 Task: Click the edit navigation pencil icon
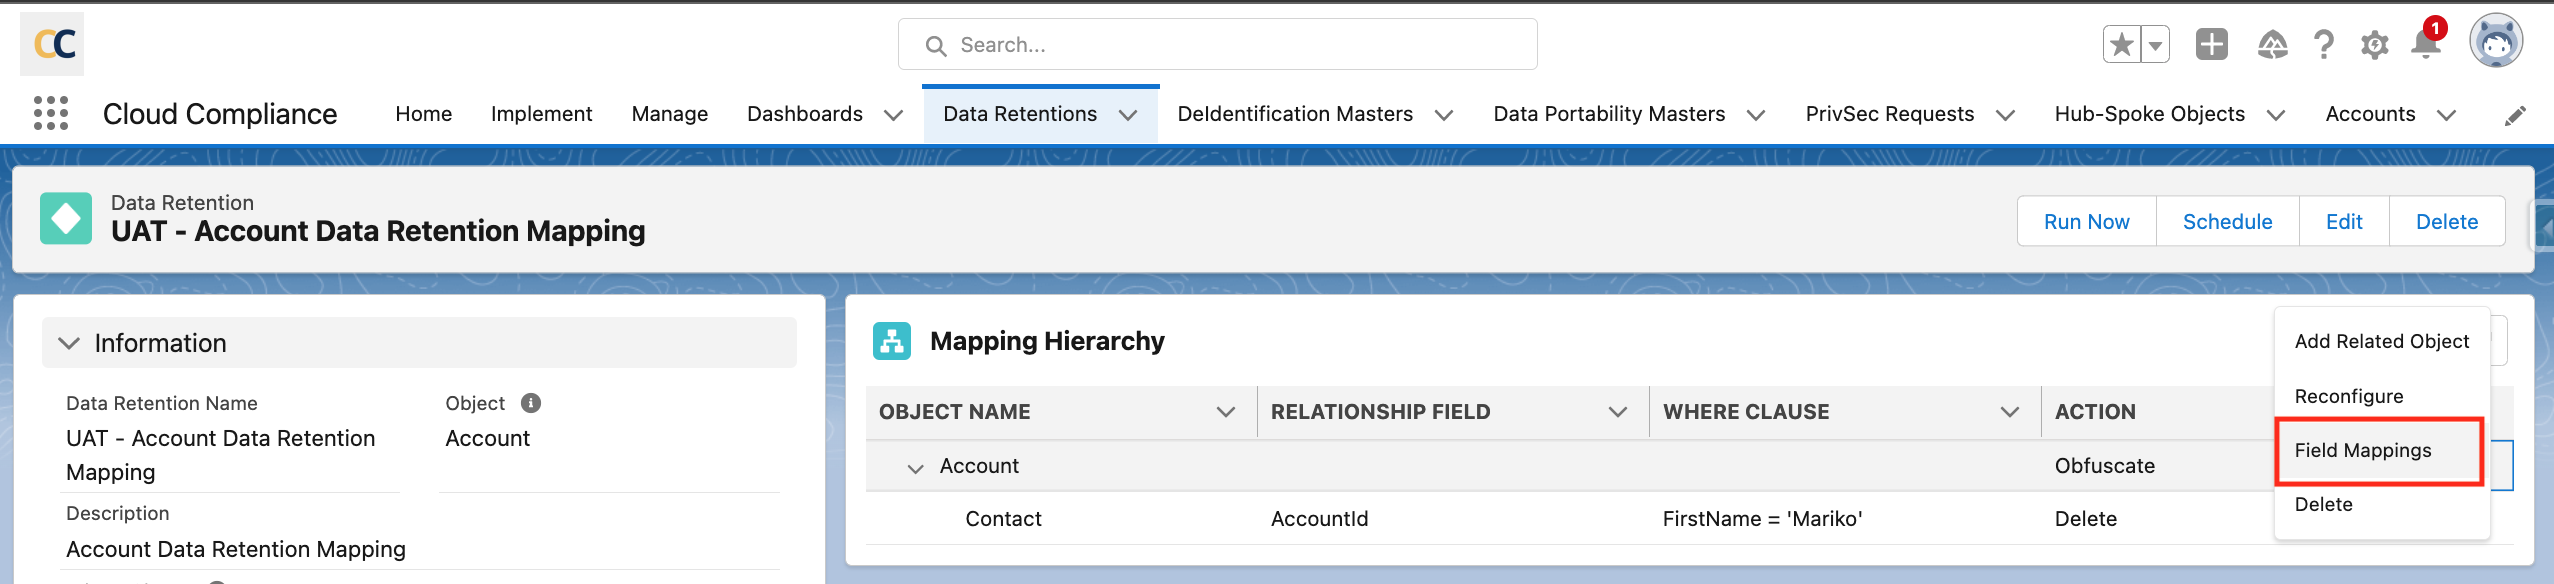2514,116
